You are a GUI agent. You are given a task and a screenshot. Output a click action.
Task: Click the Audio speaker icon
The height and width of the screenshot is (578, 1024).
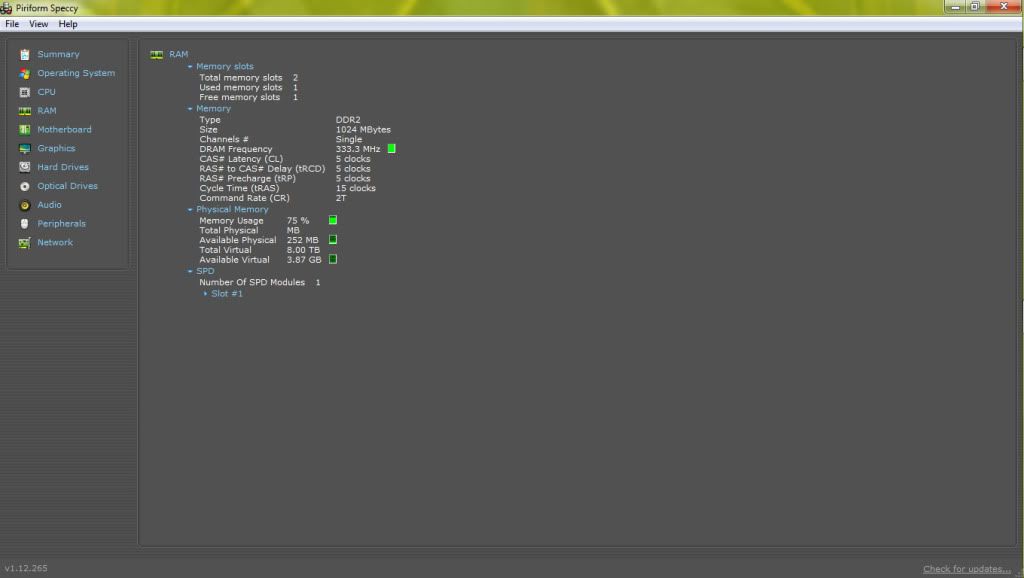click(x=25, y=205)
